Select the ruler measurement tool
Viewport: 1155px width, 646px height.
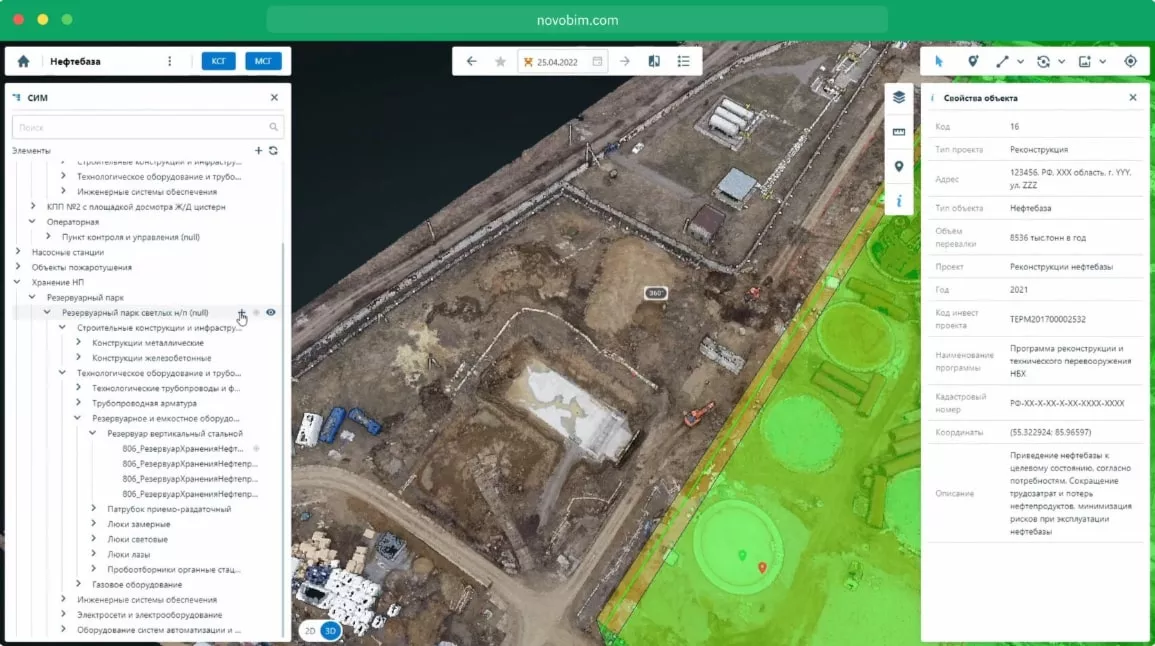pos(898,132)
